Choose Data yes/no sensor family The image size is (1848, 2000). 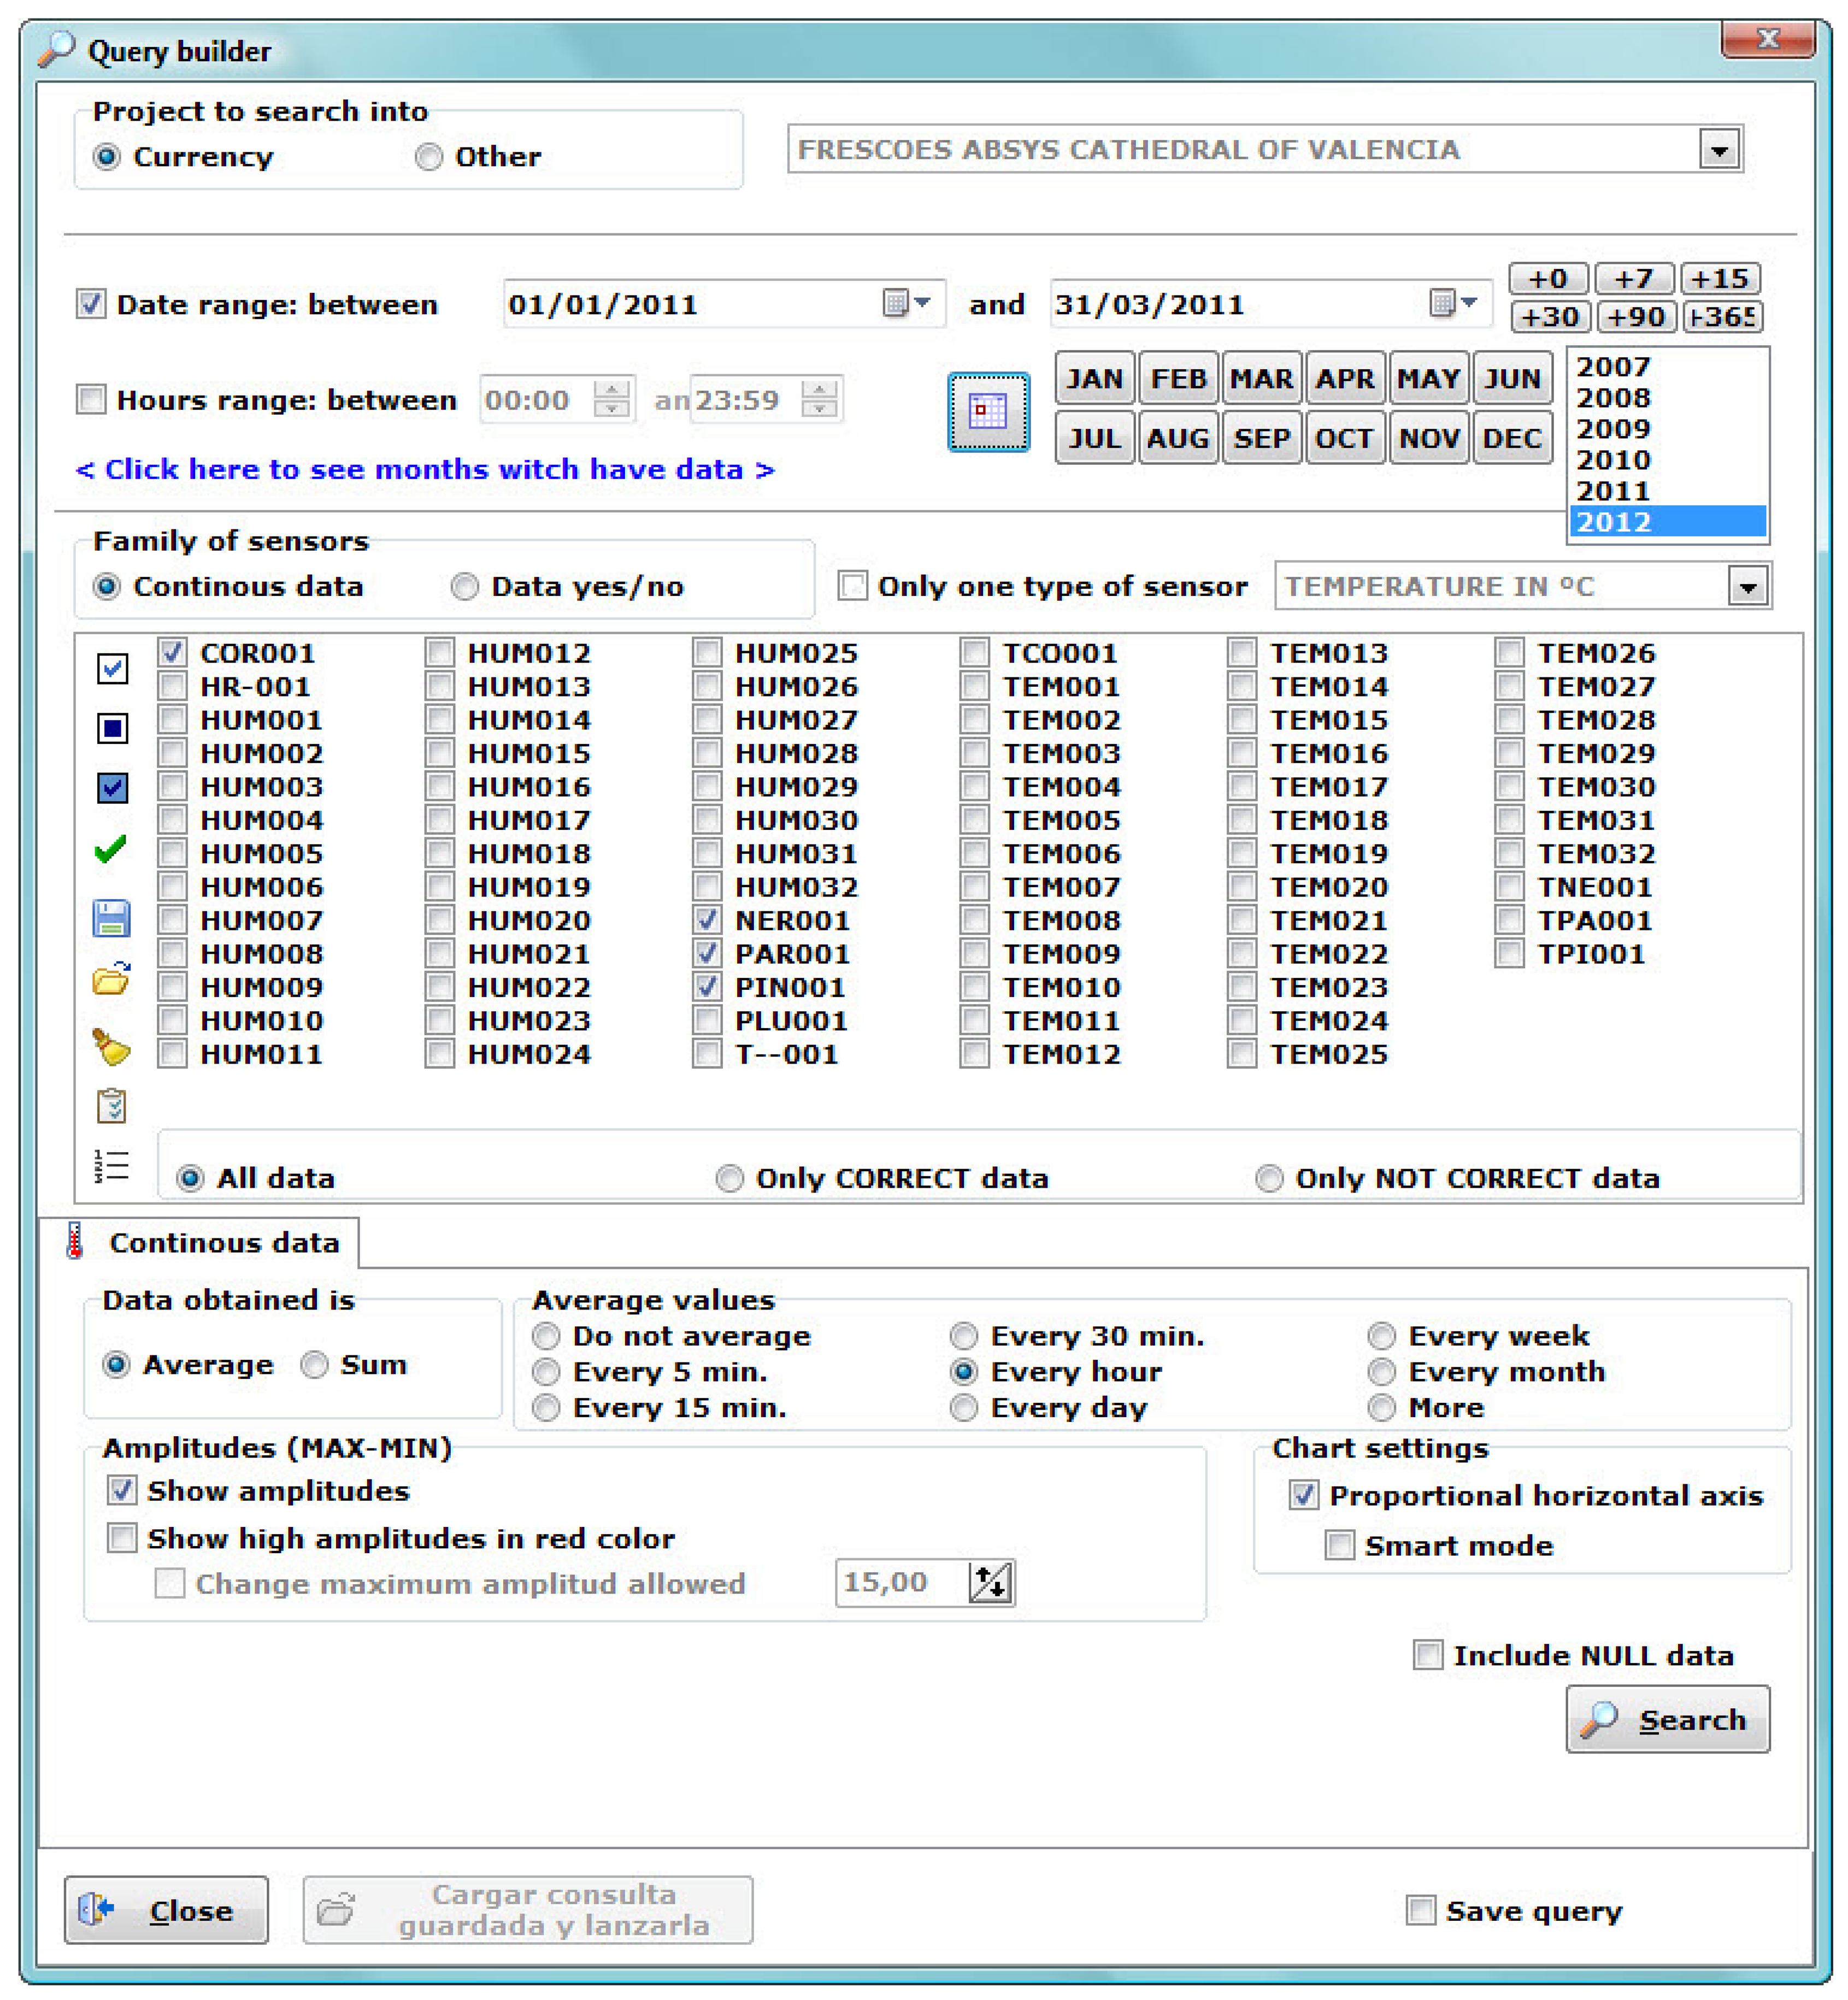[465, 587]
